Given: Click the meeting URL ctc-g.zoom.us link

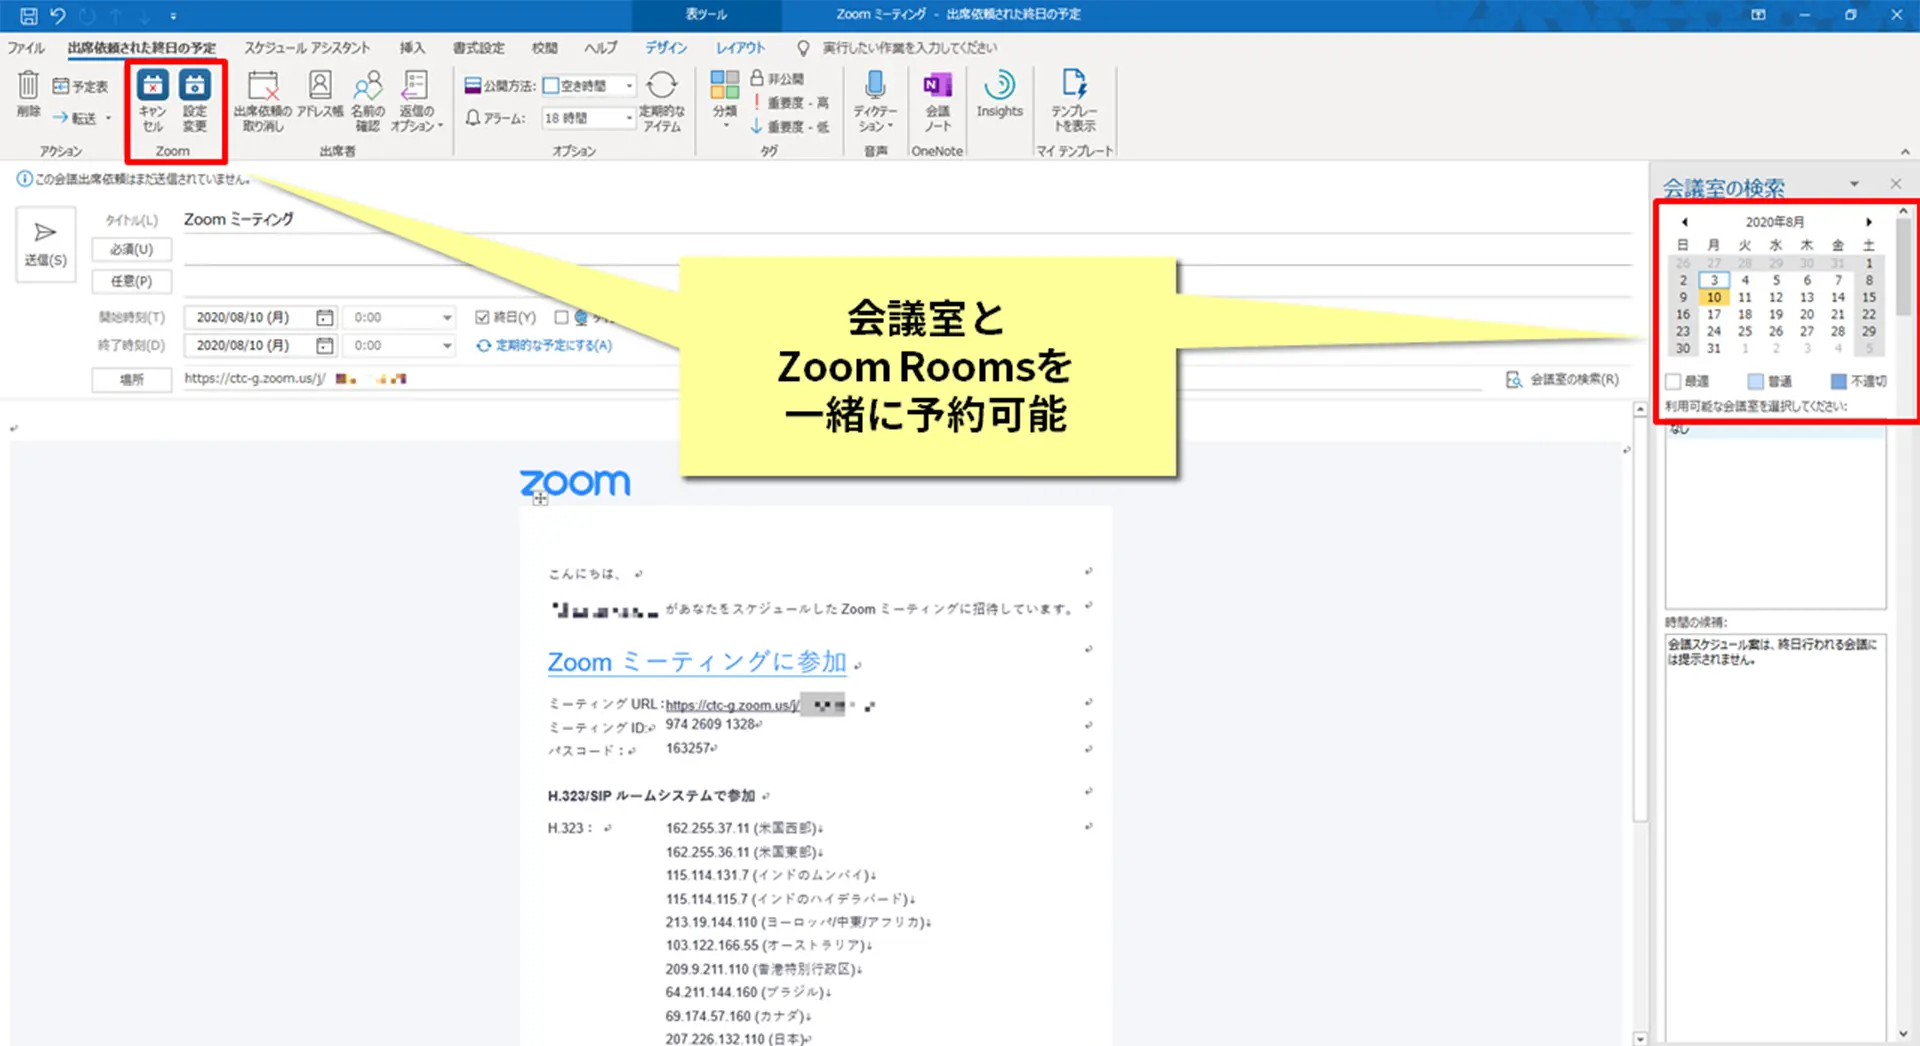Looking at the screenshot, I should click(x=733, y=706).
